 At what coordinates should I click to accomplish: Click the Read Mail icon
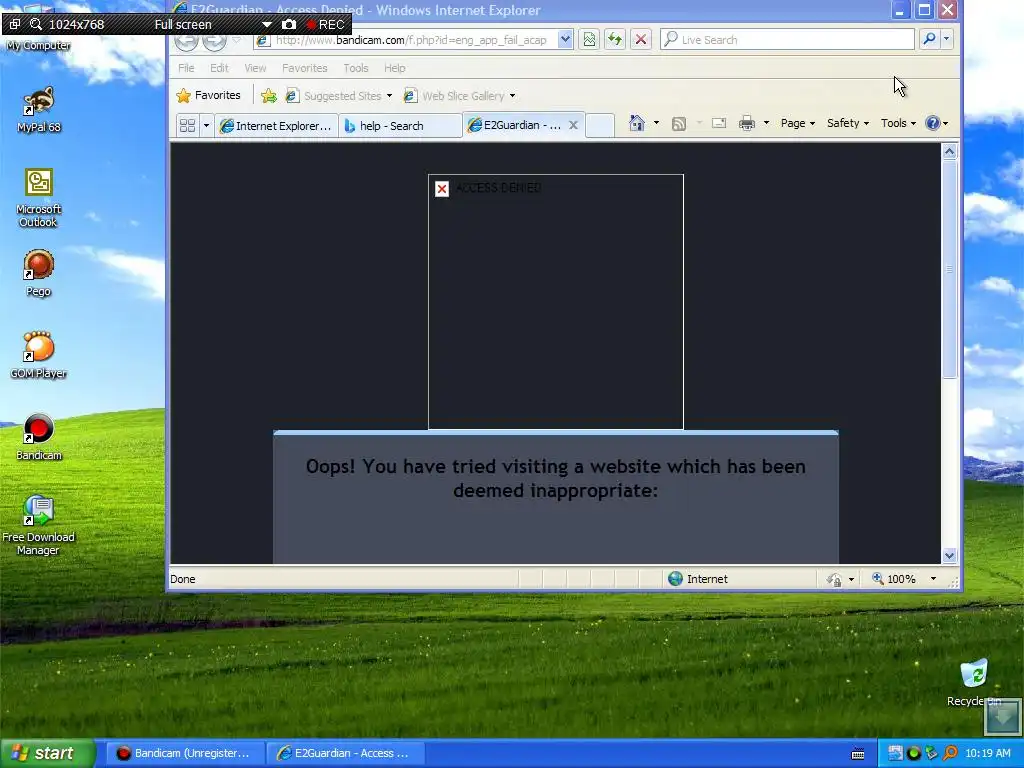point(719,123)
